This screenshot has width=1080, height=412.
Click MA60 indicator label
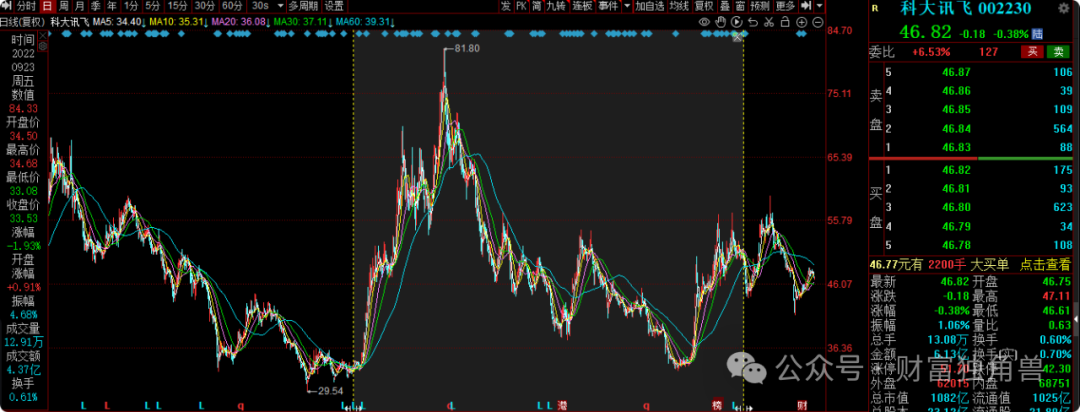pyautogui.click(x=364, y=22)
